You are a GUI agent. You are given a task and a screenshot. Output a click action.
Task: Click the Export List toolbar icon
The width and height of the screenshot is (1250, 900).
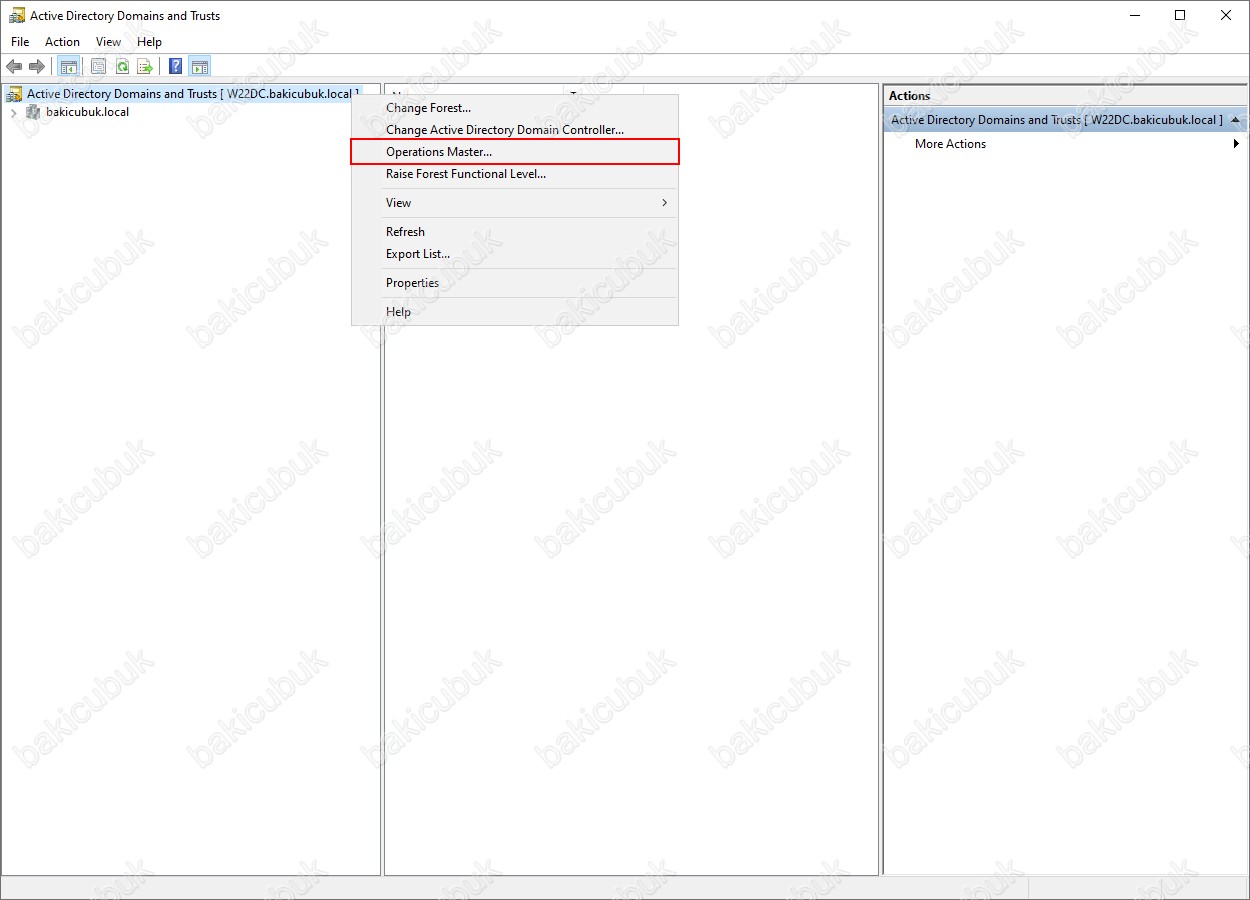(145, 67)
